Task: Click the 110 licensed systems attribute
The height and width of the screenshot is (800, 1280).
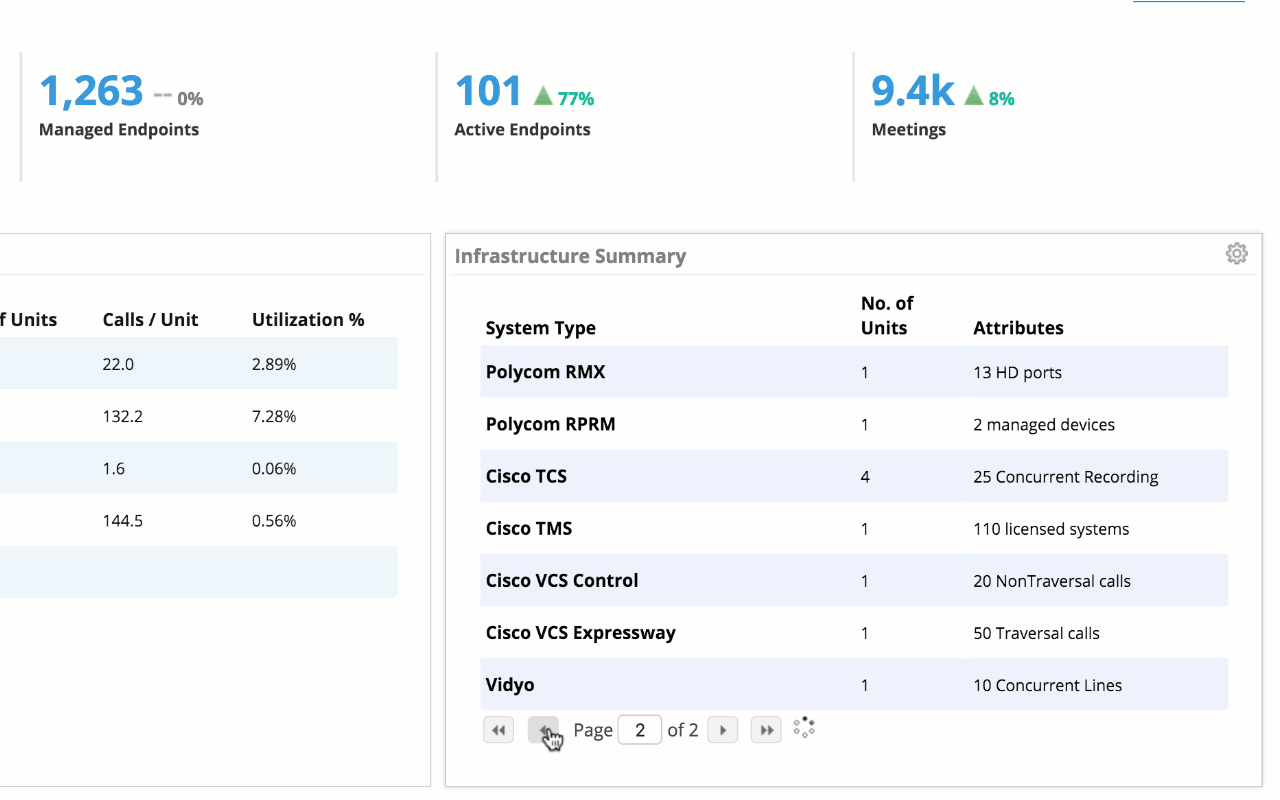Action: tap(1051, 528)
